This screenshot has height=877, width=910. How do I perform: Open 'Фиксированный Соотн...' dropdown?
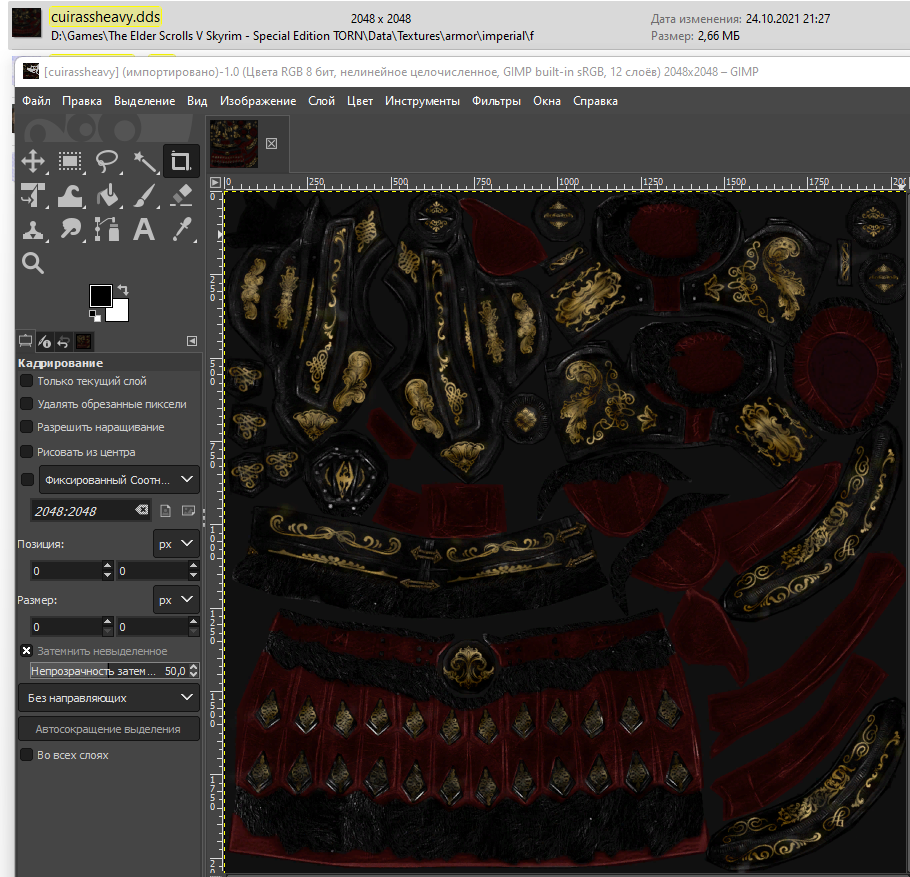pyautogui.click(x=117, y=480)
